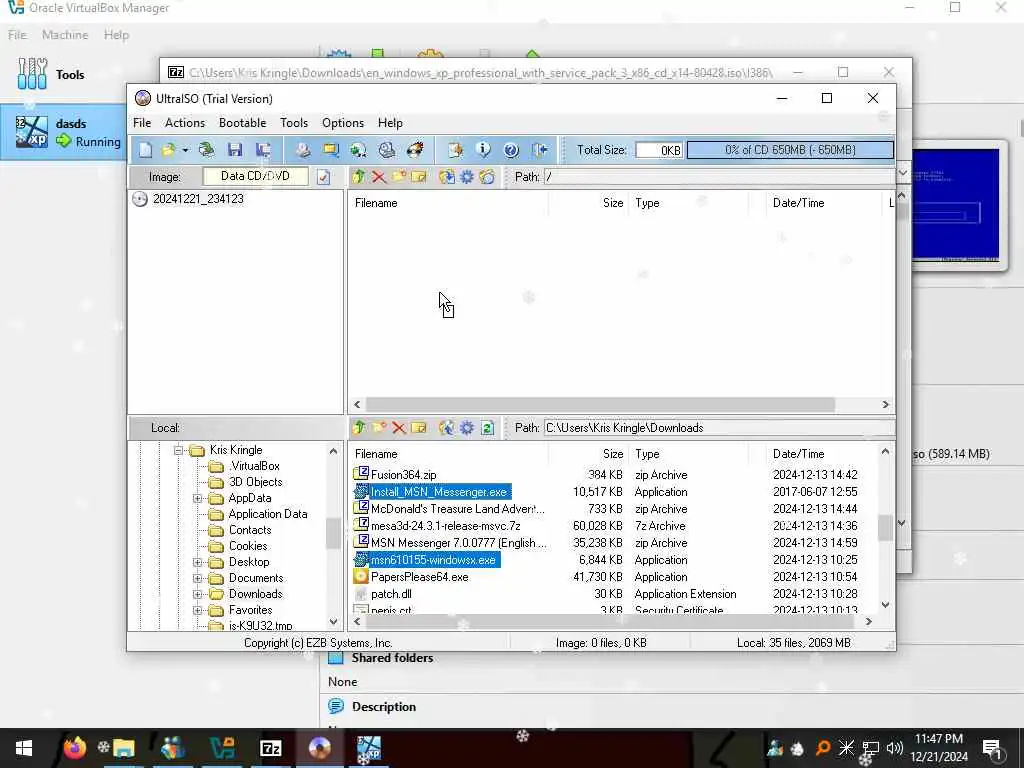Click the red Delete X in Local toolbar
Viewport: 1024px width, 768px height.
(399, 428)
